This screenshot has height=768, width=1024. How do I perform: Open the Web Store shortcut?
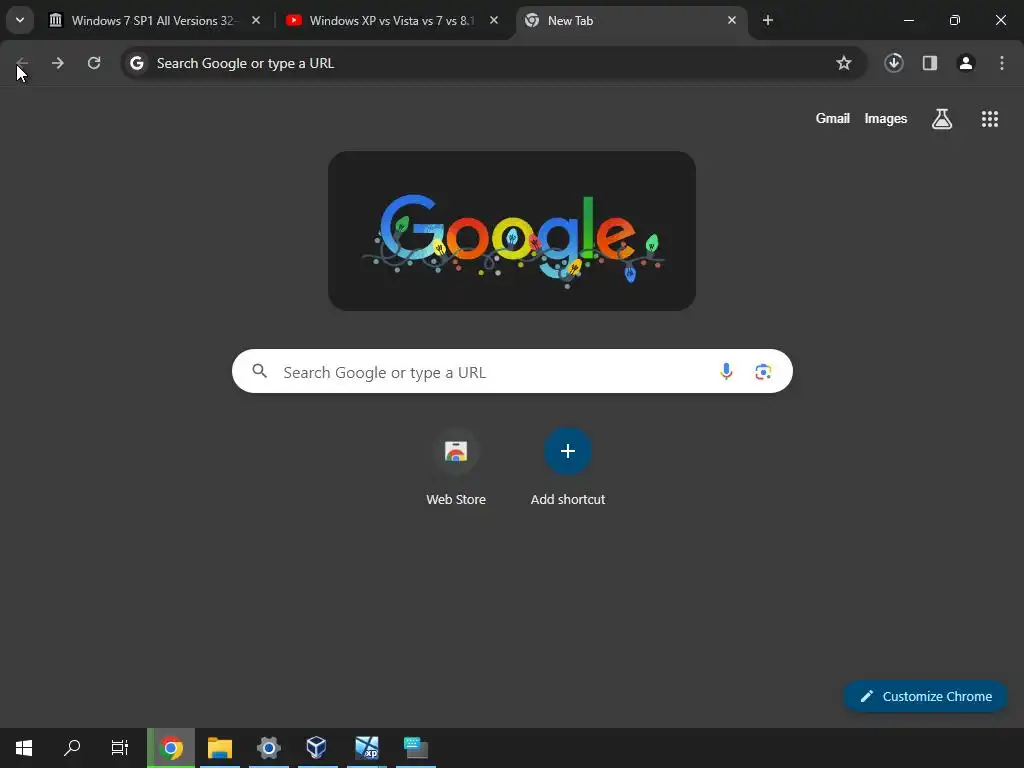tap(456, 467)
